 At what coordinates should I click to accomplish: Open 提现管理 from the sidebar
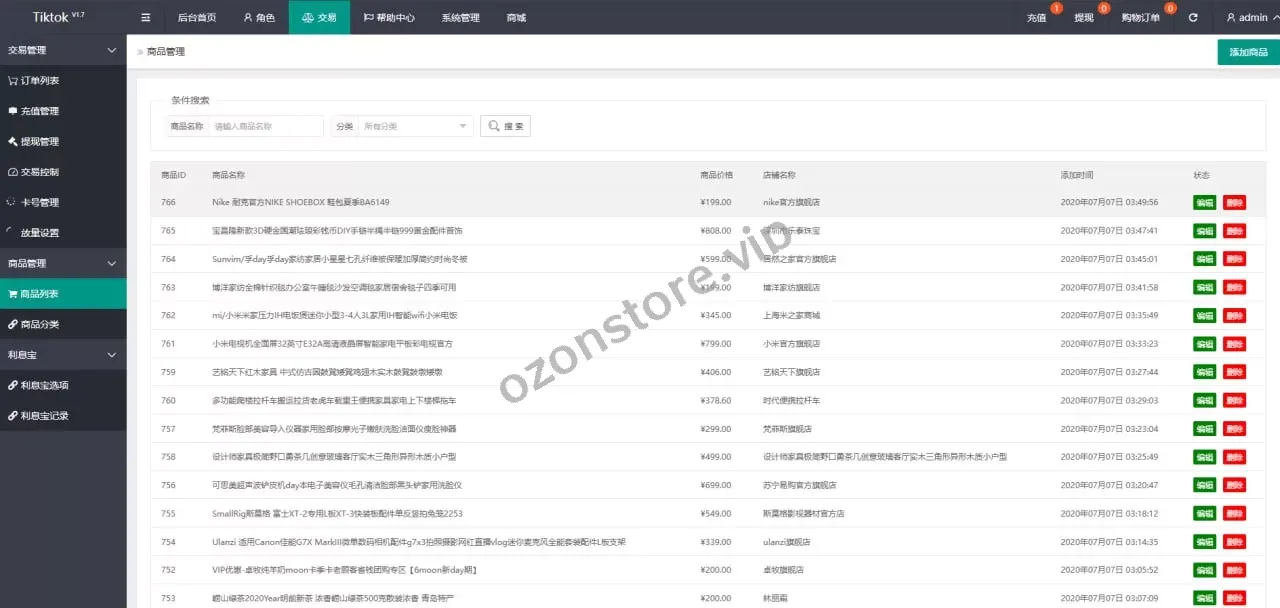point(40,142)
